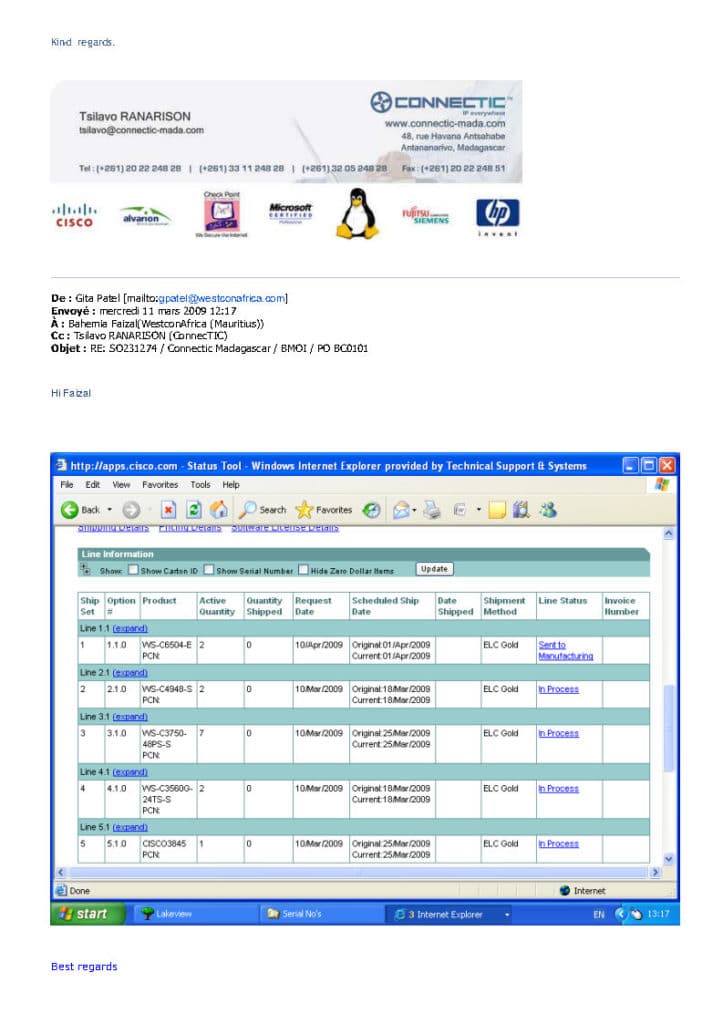Click the Cisco logo in email signature
This screenshot has width=723, height=1024.
(x=74, y=216)
